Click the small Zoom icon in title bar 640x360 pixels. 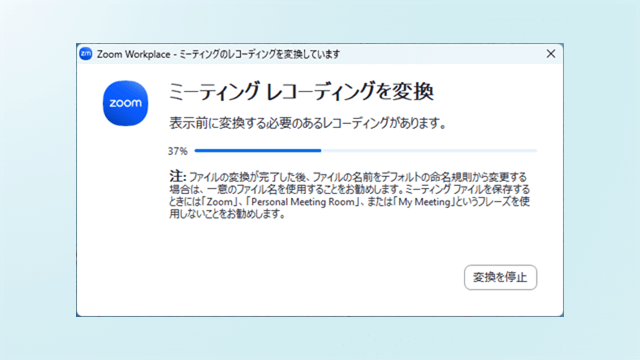86,53
